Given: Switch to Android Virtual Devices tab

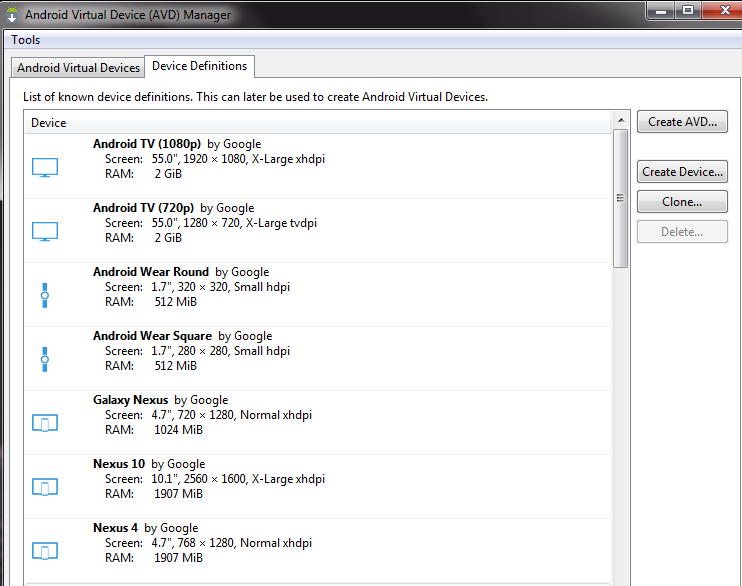Looking at the screenshot, I should 78,68.
